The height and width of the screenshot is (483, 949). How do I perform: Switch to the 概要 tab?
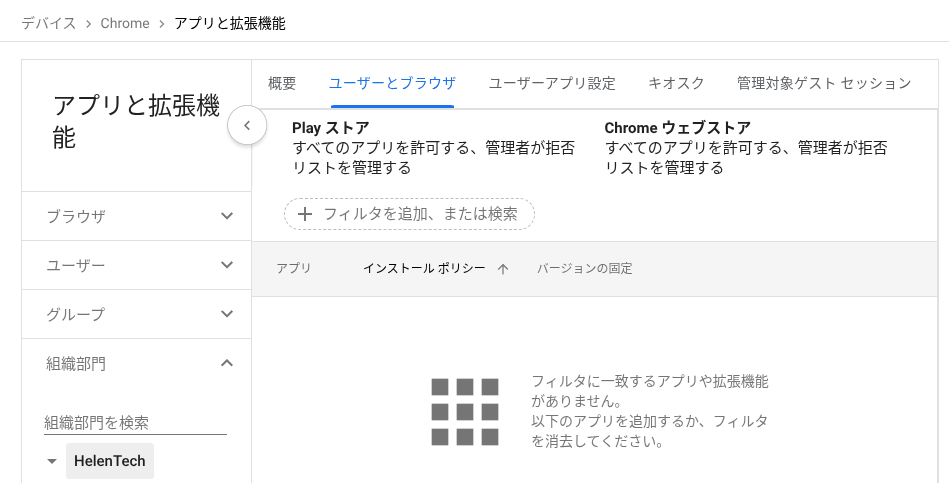point(282,84)
